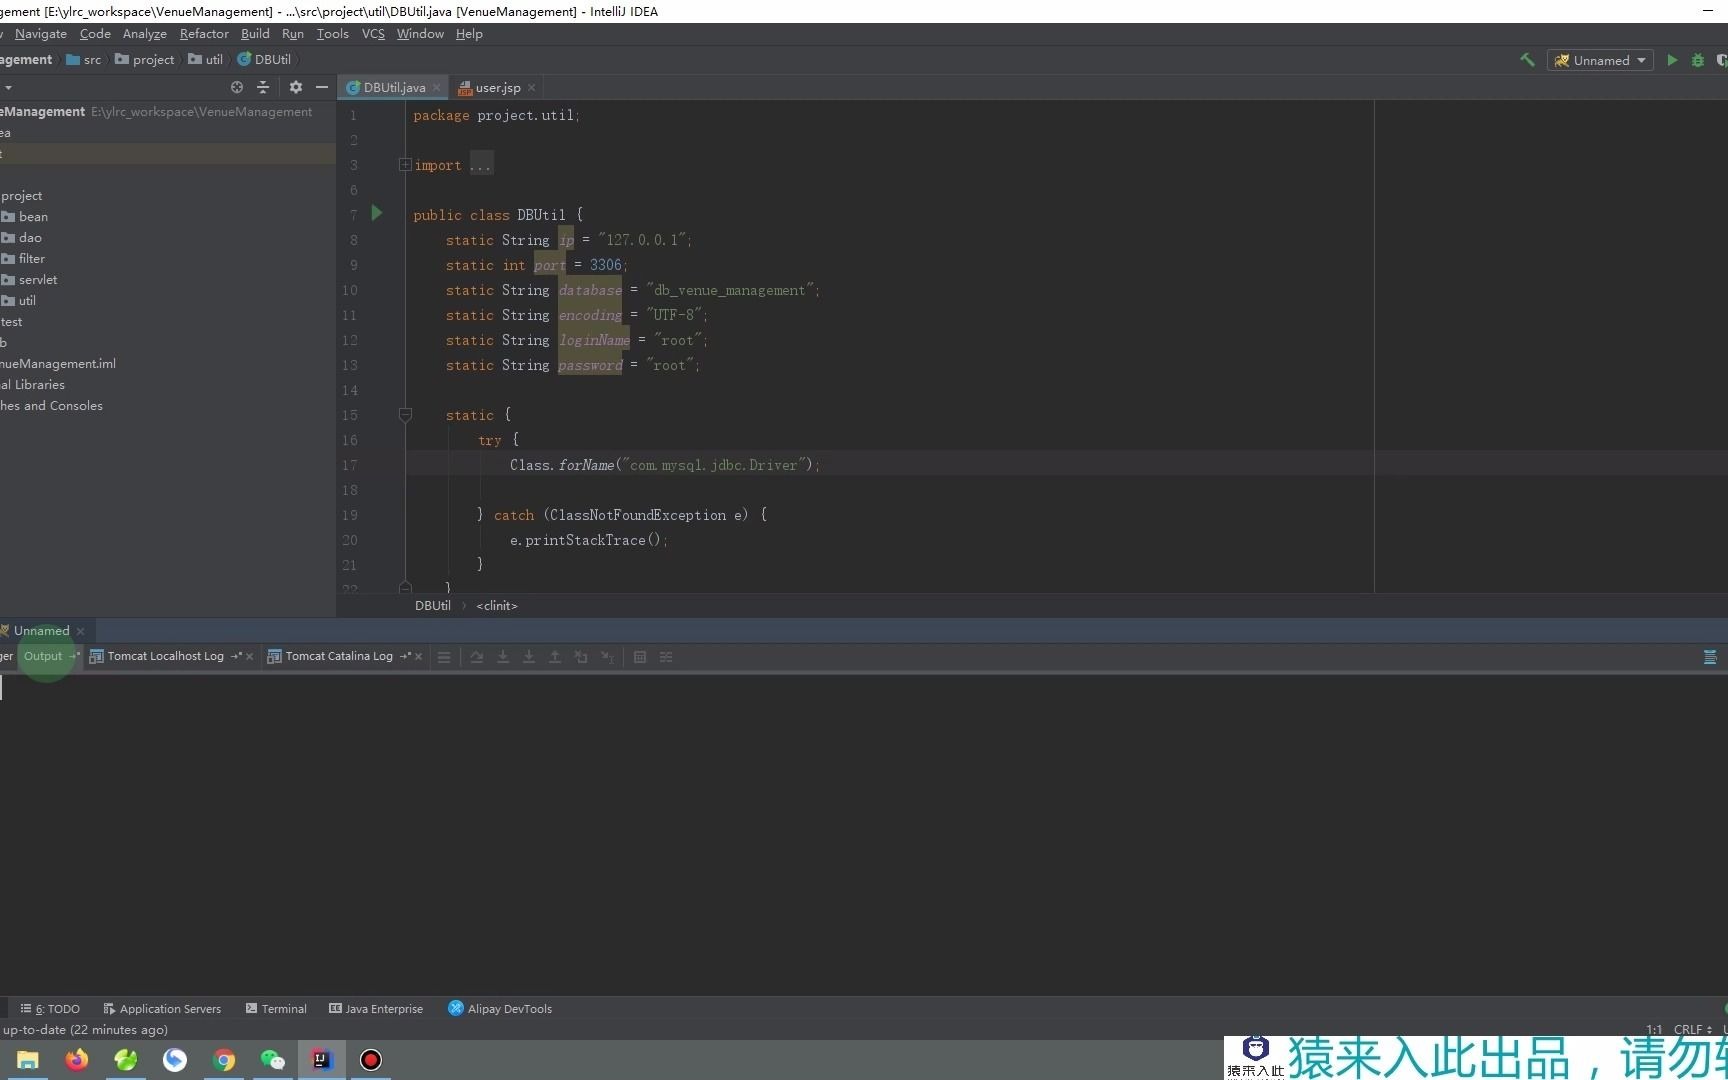
Task: Open the Application Servers tool window
Action: 162,1009
